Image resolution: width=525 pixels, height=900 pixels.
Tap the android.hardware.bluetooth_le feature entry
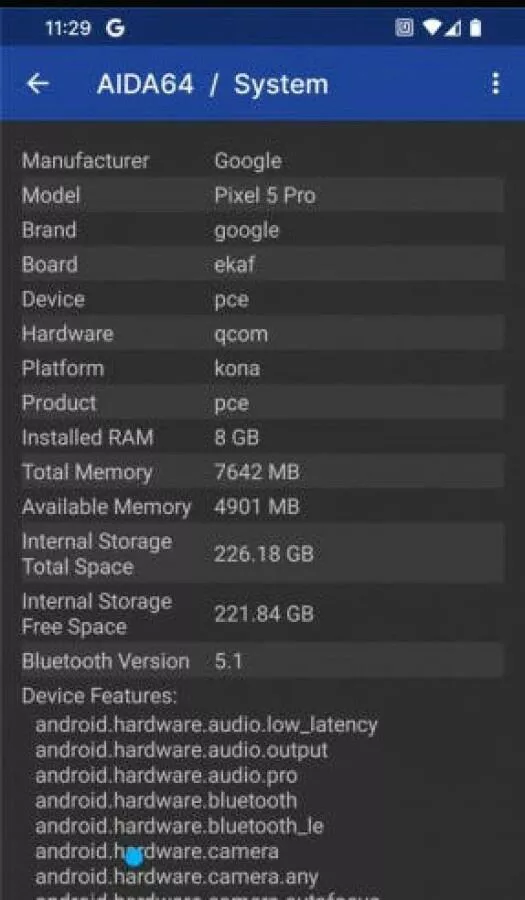click(180, 826)
